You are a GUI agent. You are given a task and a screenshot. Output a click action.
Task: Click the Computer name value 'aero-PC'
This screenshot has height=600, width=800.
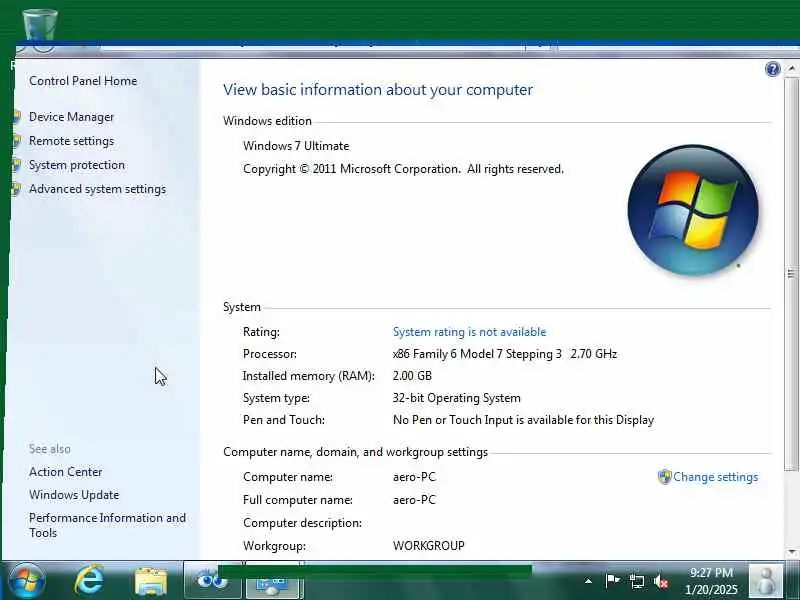click(x=414, y=477)
